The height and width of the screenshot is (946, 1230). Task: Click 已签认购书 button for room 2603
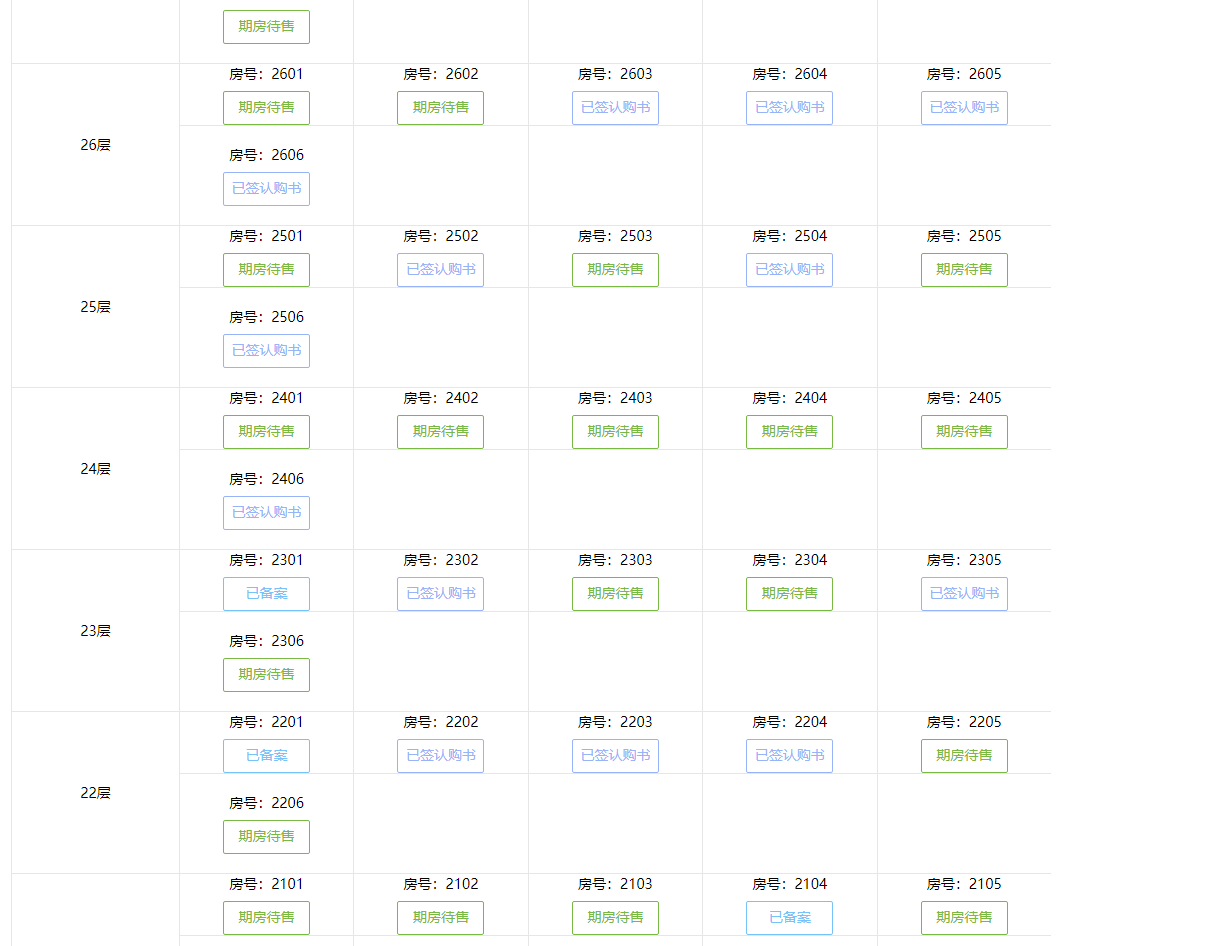click(x=615, y=108)
